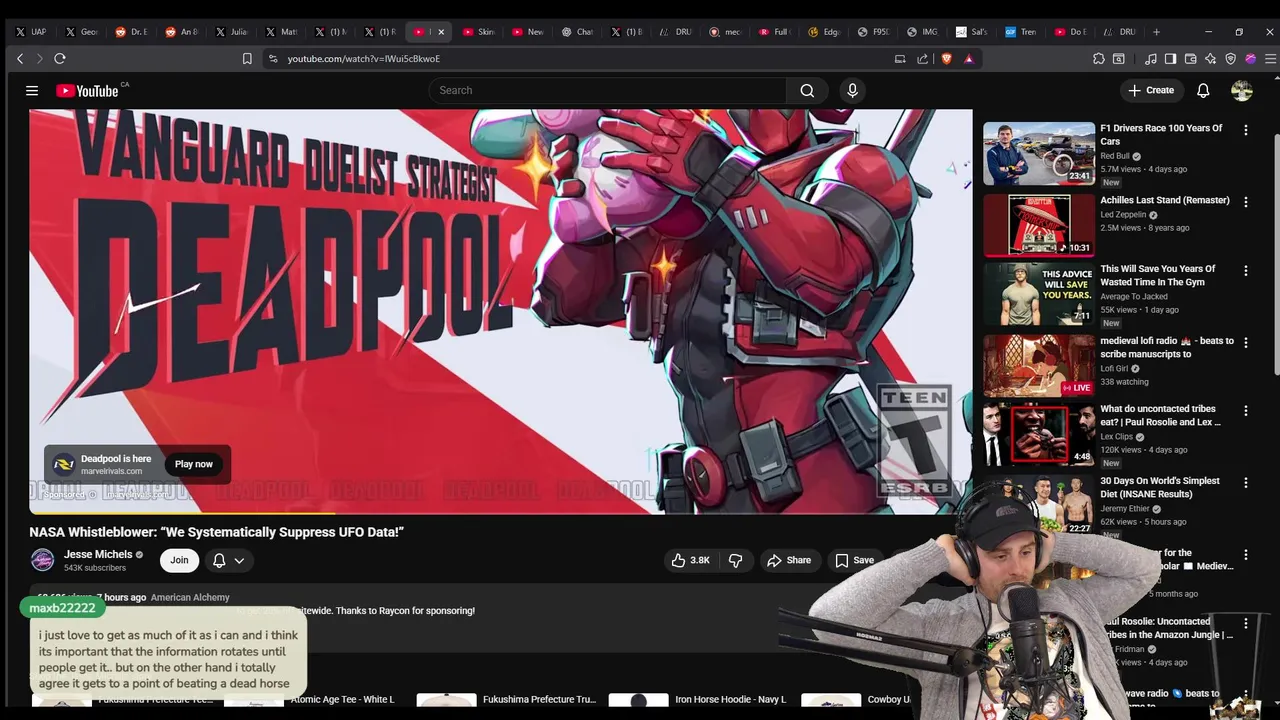The image size is (1280, 720).
Task: Share this page link icon
Action: point(922,59)
